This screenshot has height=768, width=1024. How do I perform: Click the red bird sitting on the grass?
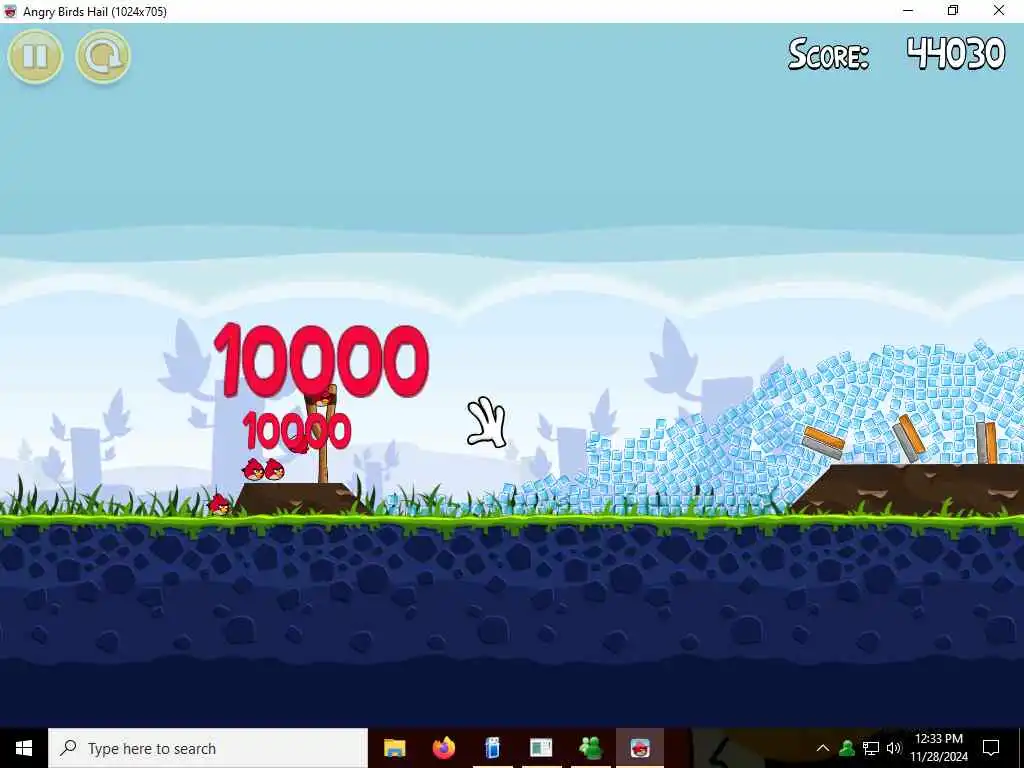click(x=219, y=504)
